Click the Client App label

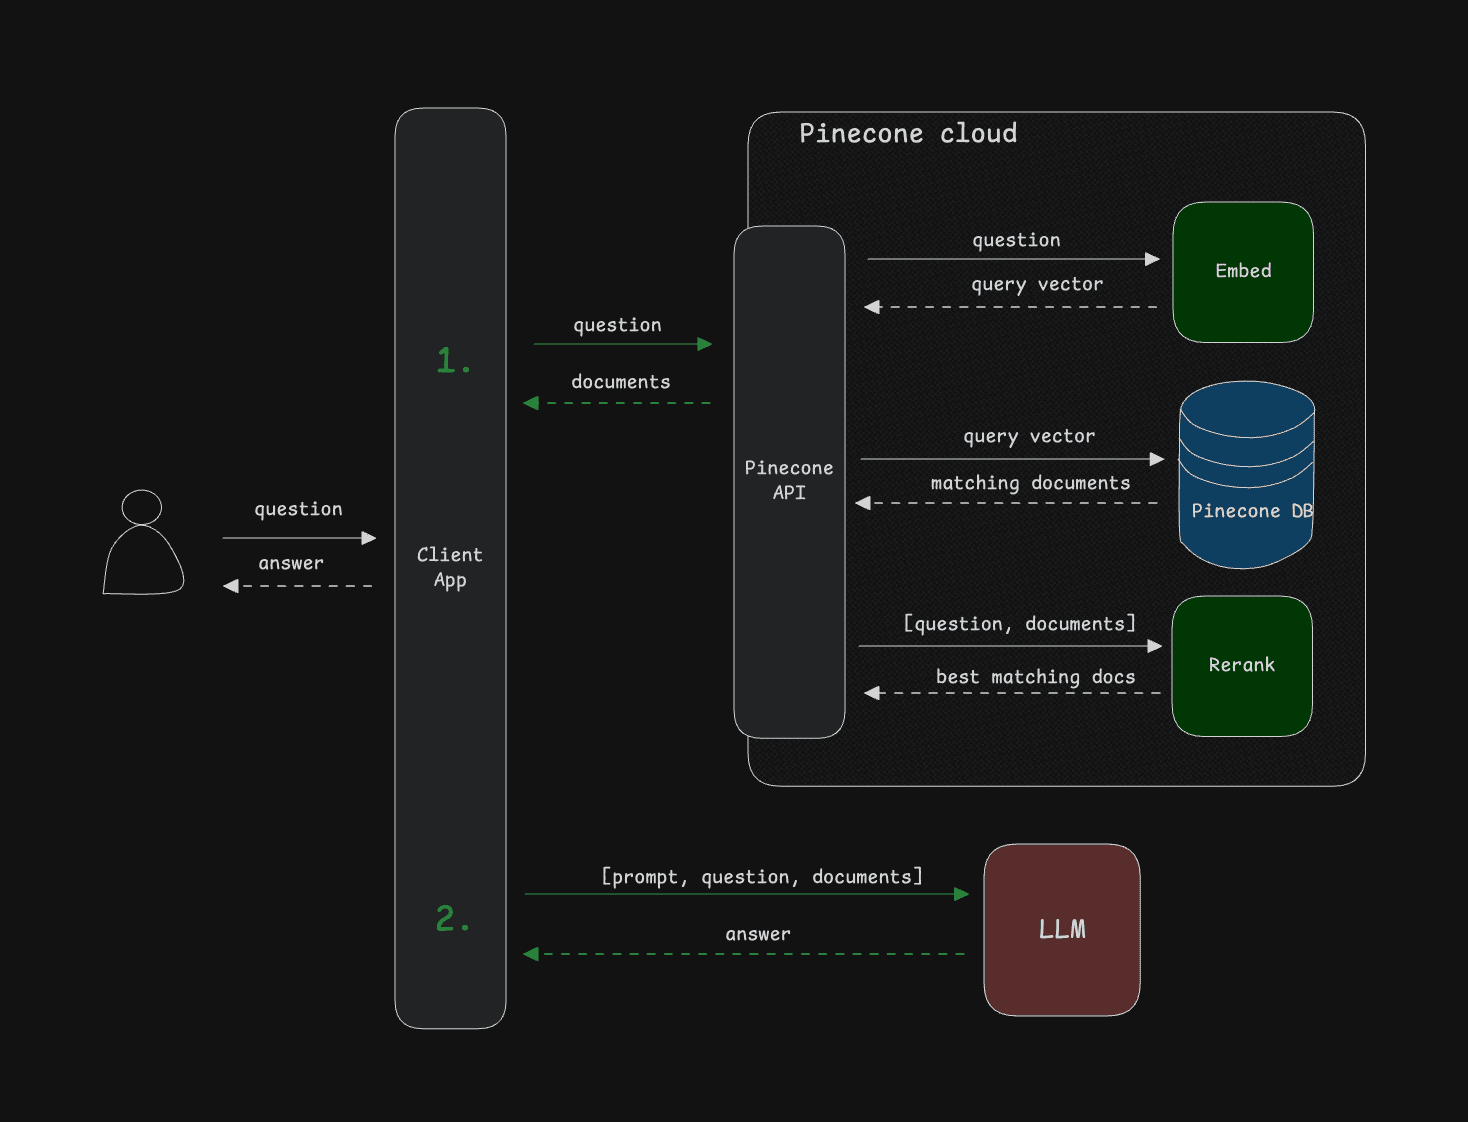450,567
